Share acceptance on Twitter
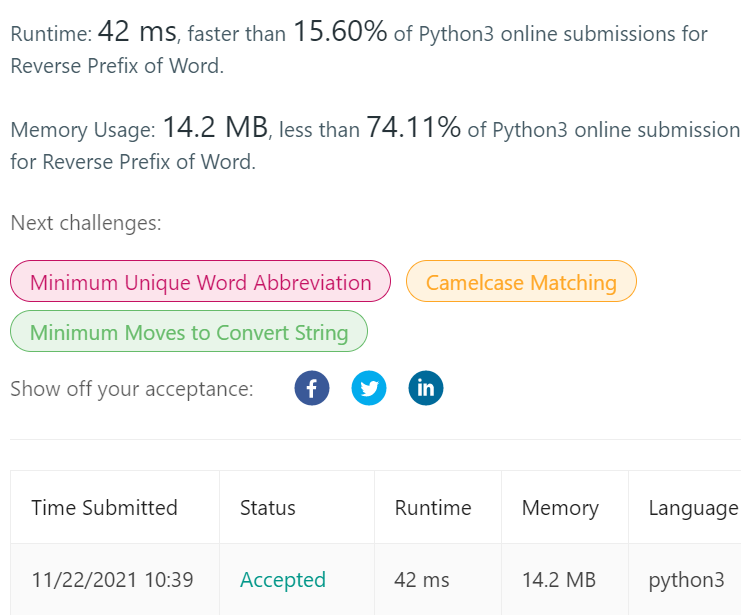This screenshot has height=615, width=741. 369,388
